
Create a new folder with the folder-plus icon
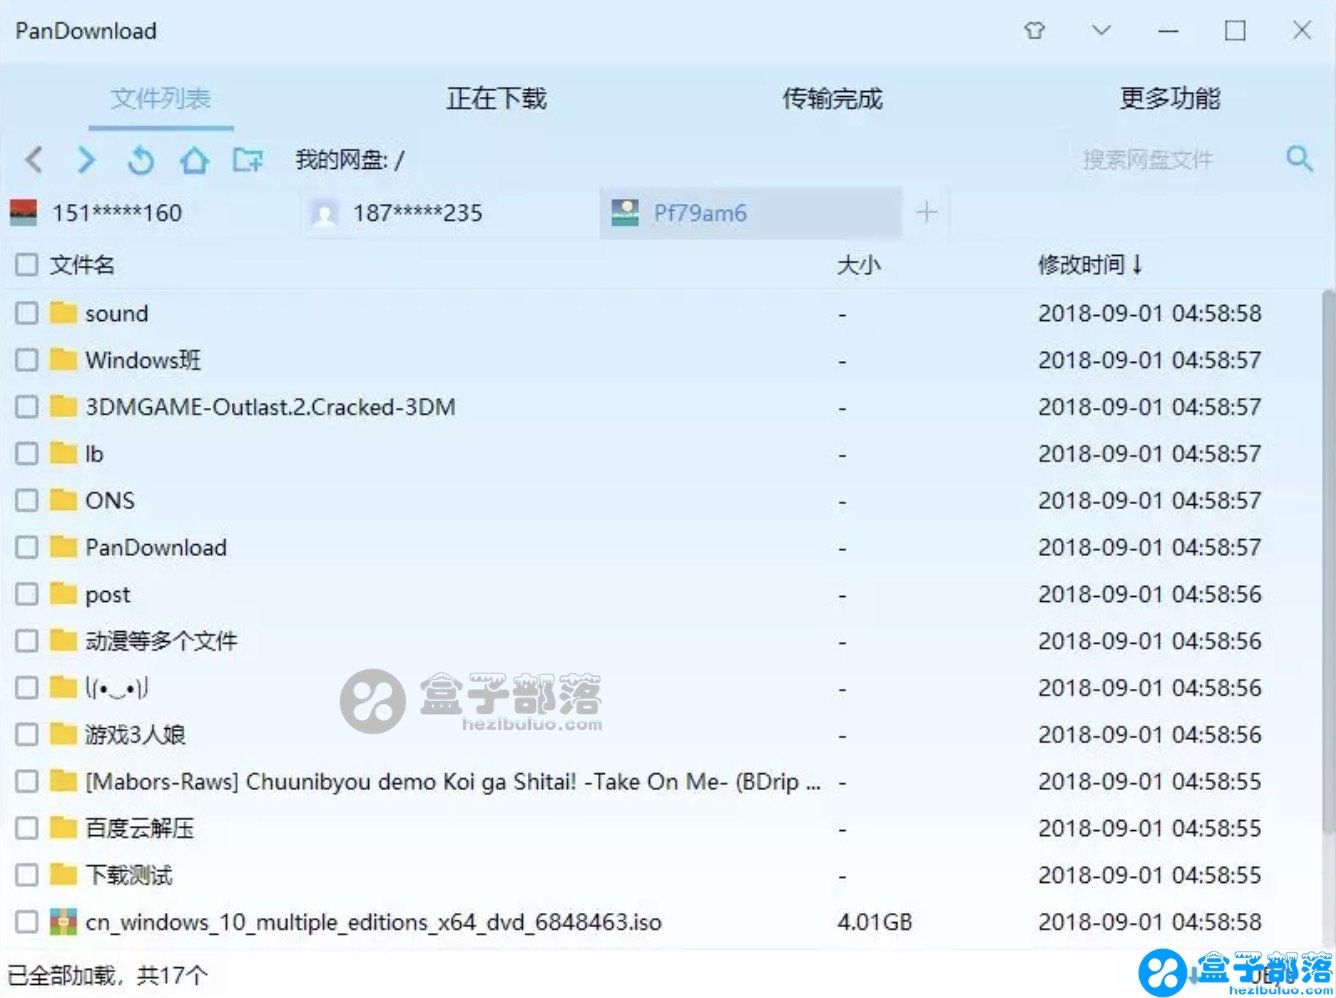(x=248, y=160)
